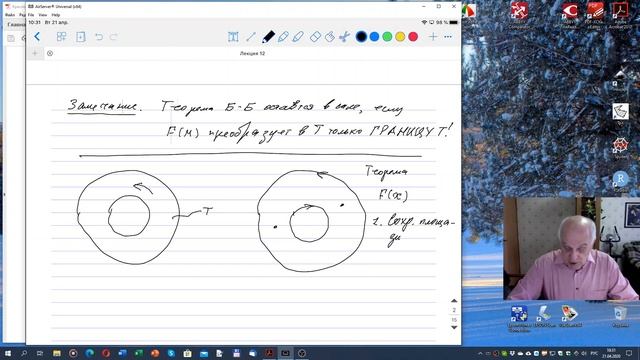The width and height of the screenshot is (640, 360).
Task: Open Excel from the taskbar
Action: click(138, 353)
